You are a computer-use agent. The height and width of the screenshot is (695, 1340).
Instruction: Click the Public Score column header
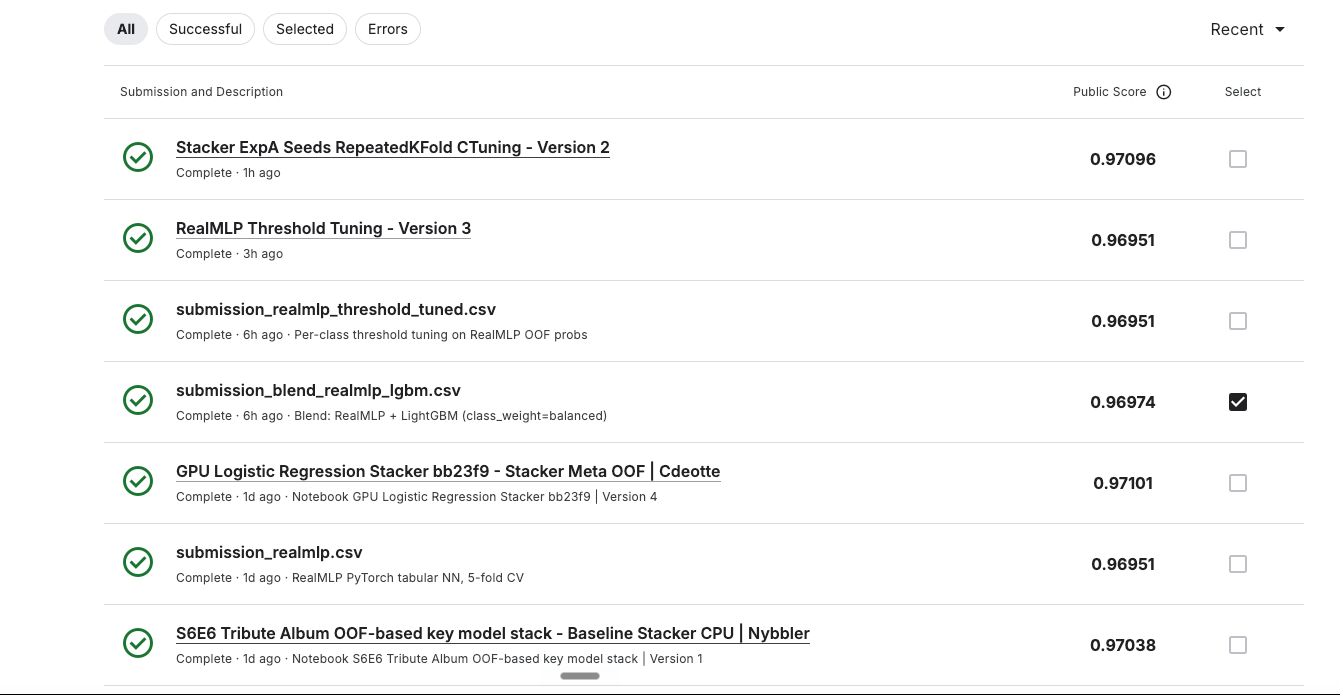click(1110, 92)
